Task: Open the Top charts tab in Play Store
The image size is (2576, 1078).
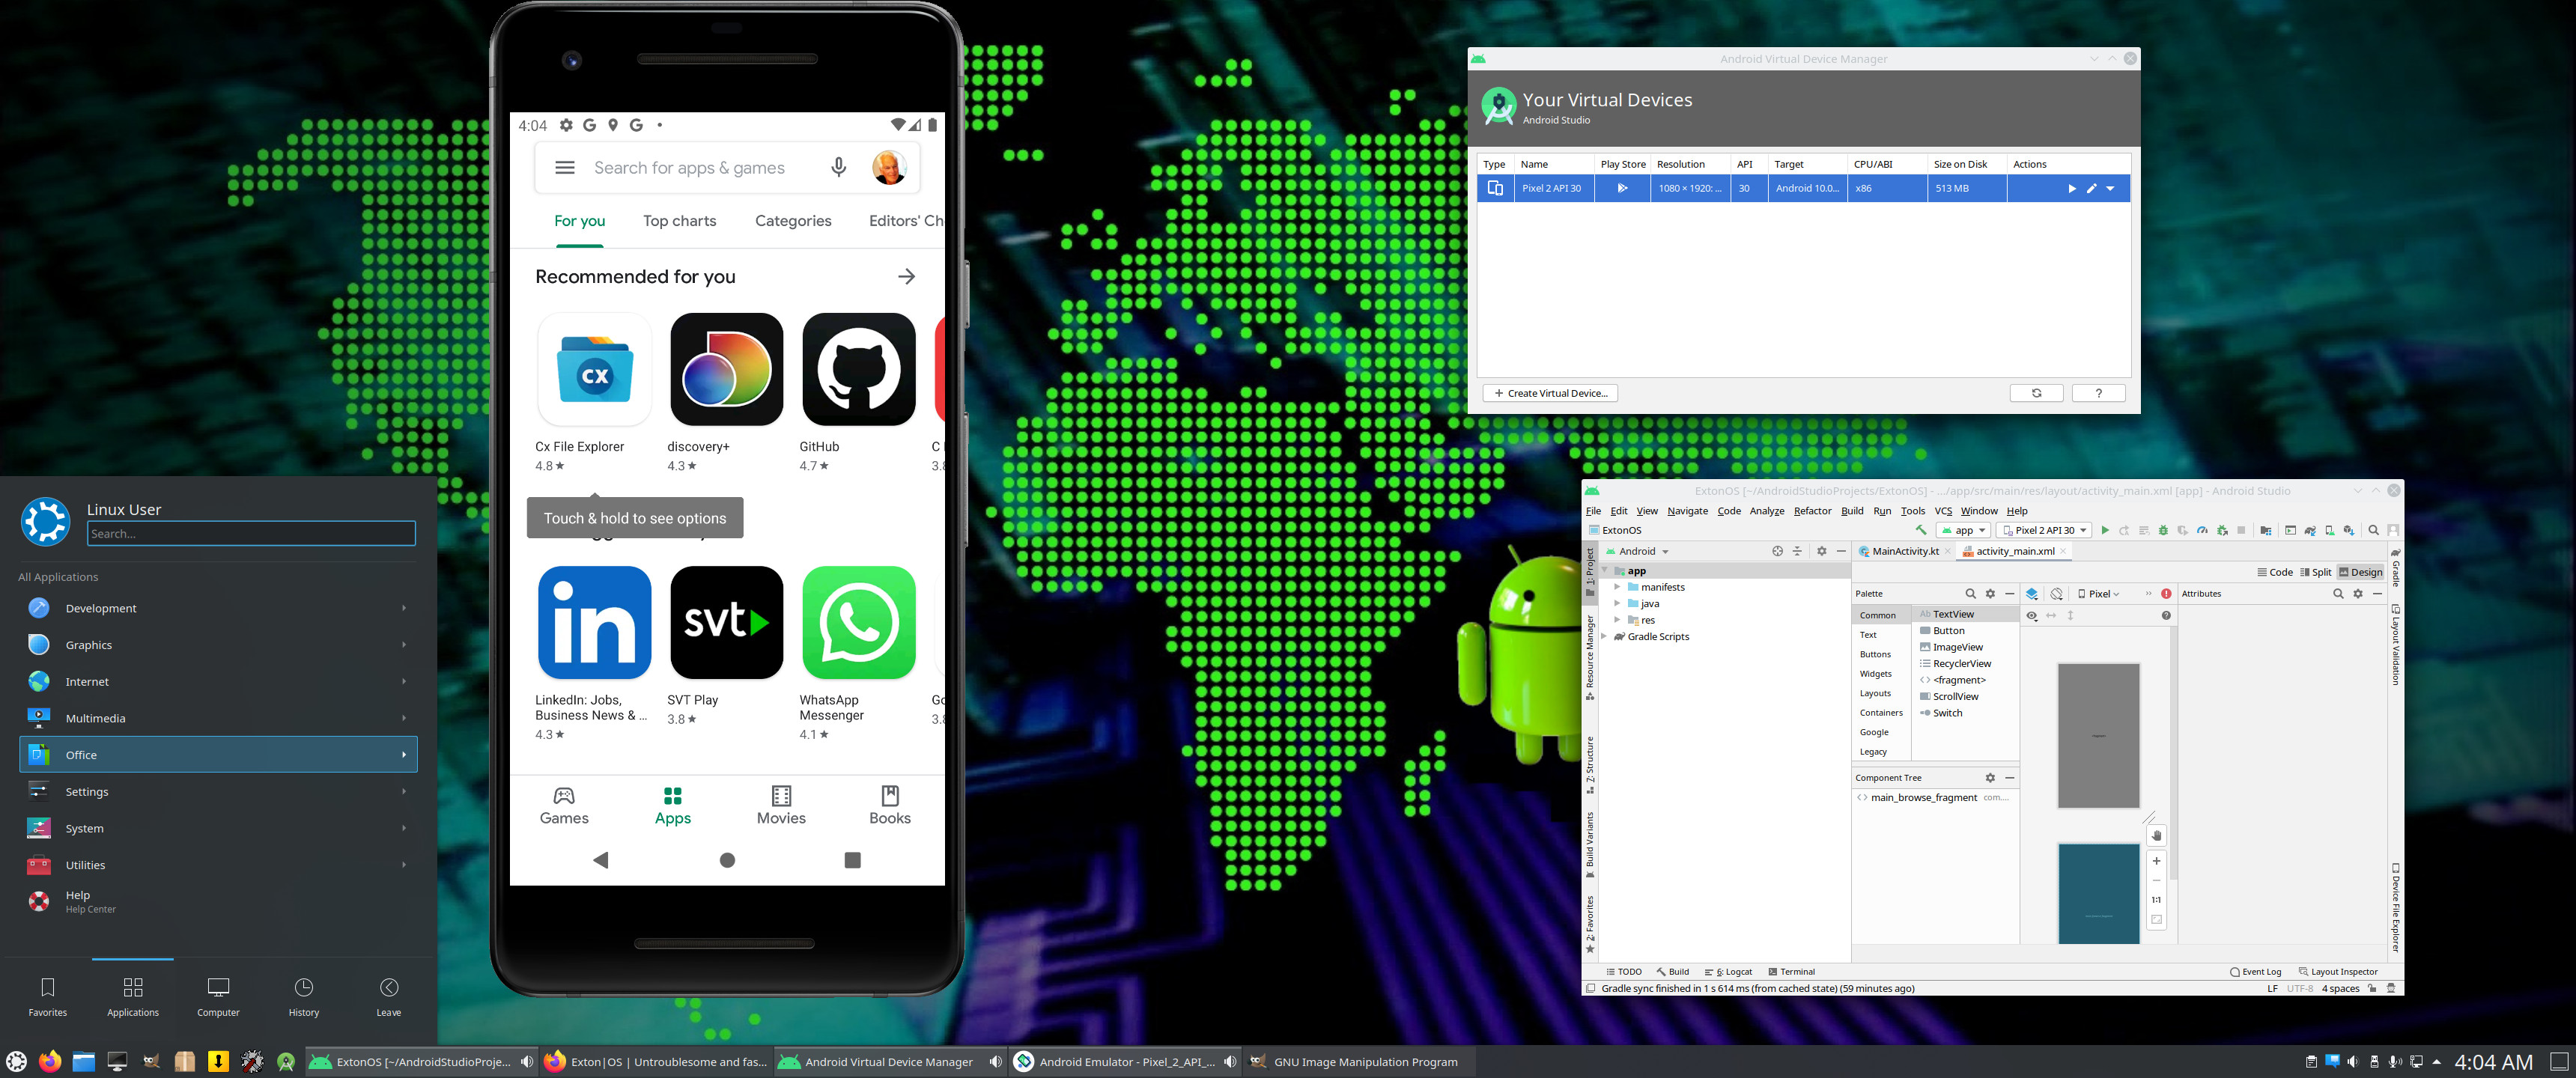Action: pyautogui.click(x=679, y=221)
